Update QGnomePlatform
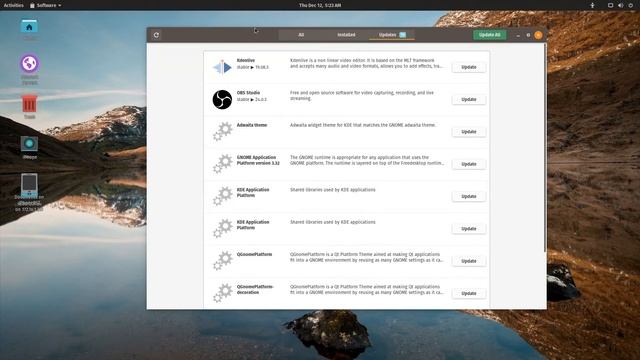The height and width of the screenshot is (360, 640). pyautogui.click(x=469, y=261)
